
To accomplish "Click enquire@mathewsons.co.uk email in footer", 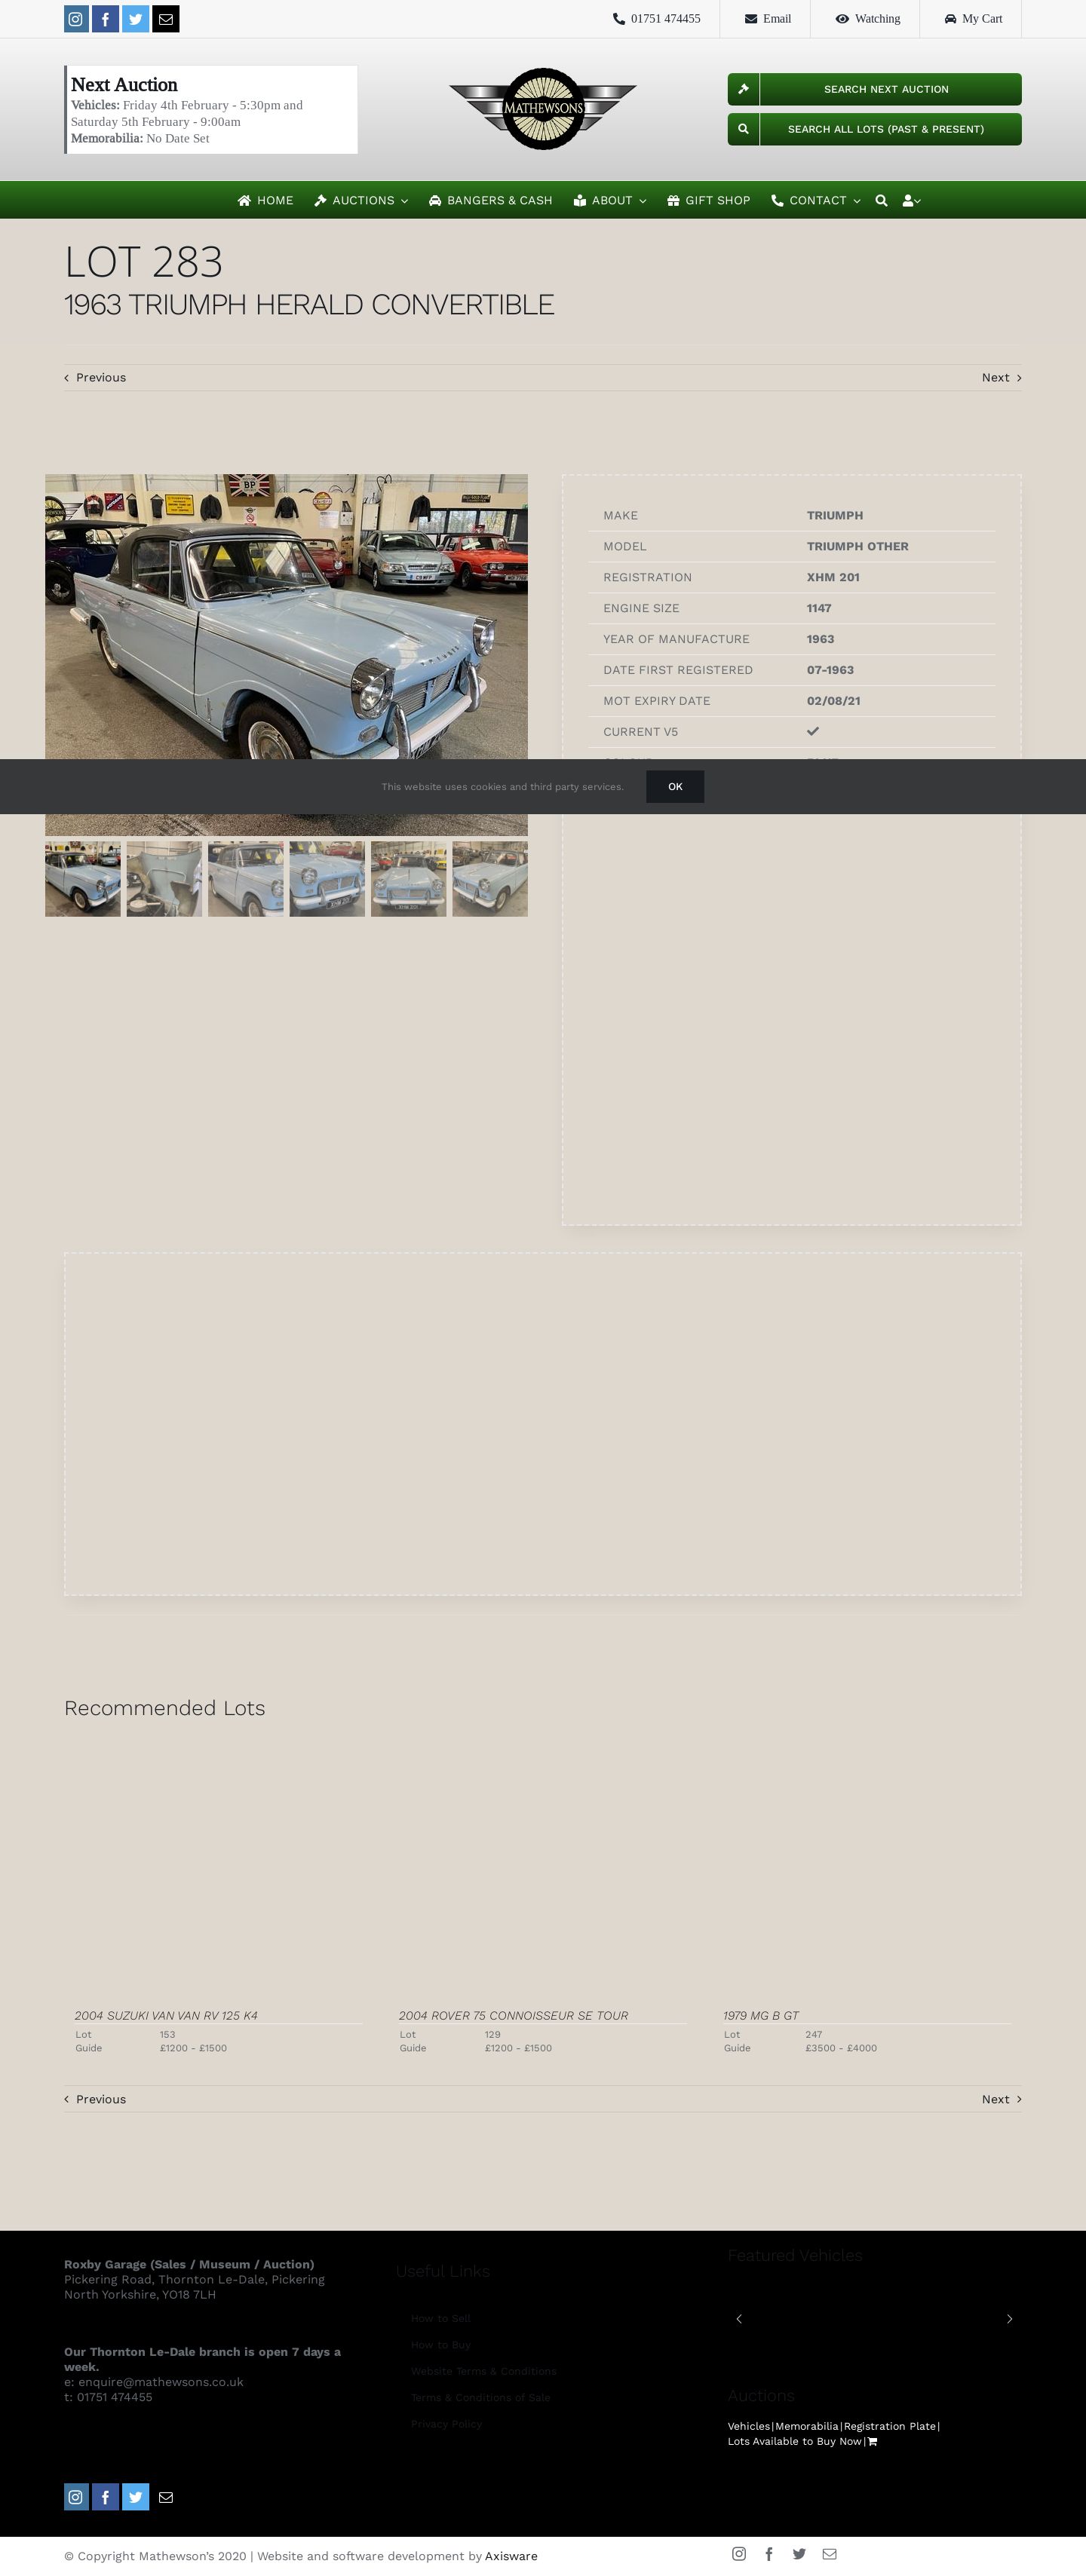I will coord(161,2382).
